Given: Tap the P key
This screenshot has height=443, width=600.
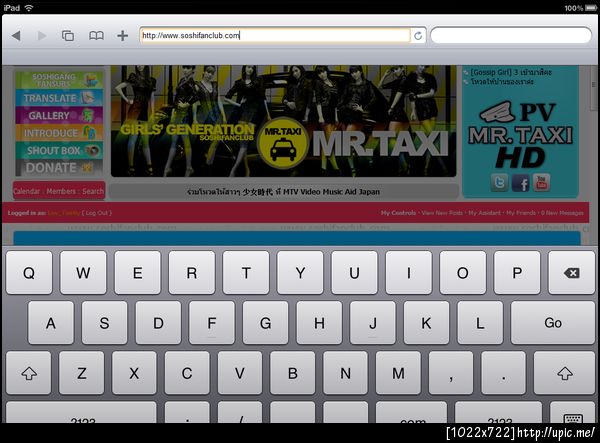Looking at the screenshot, I should [517, 273].
